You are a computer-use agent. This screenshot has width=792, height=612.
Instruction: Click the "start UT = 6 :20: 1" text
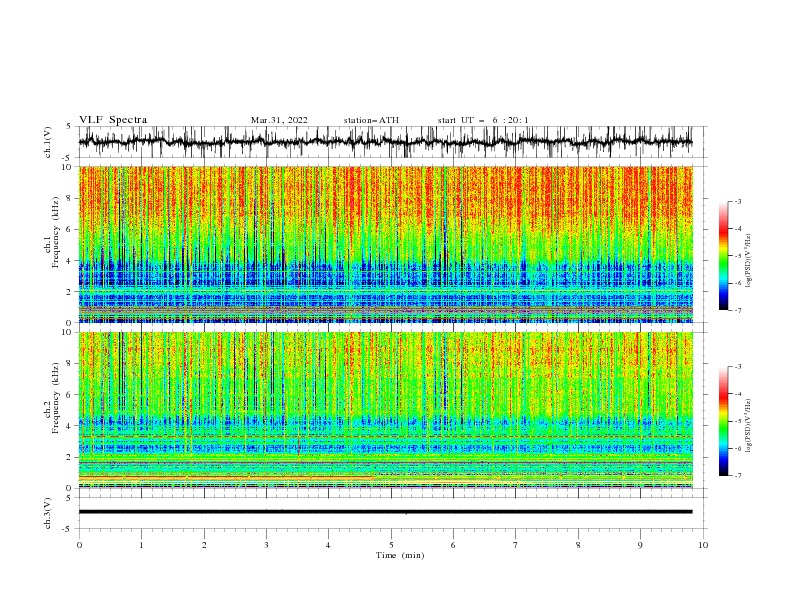tap(483, 120)
